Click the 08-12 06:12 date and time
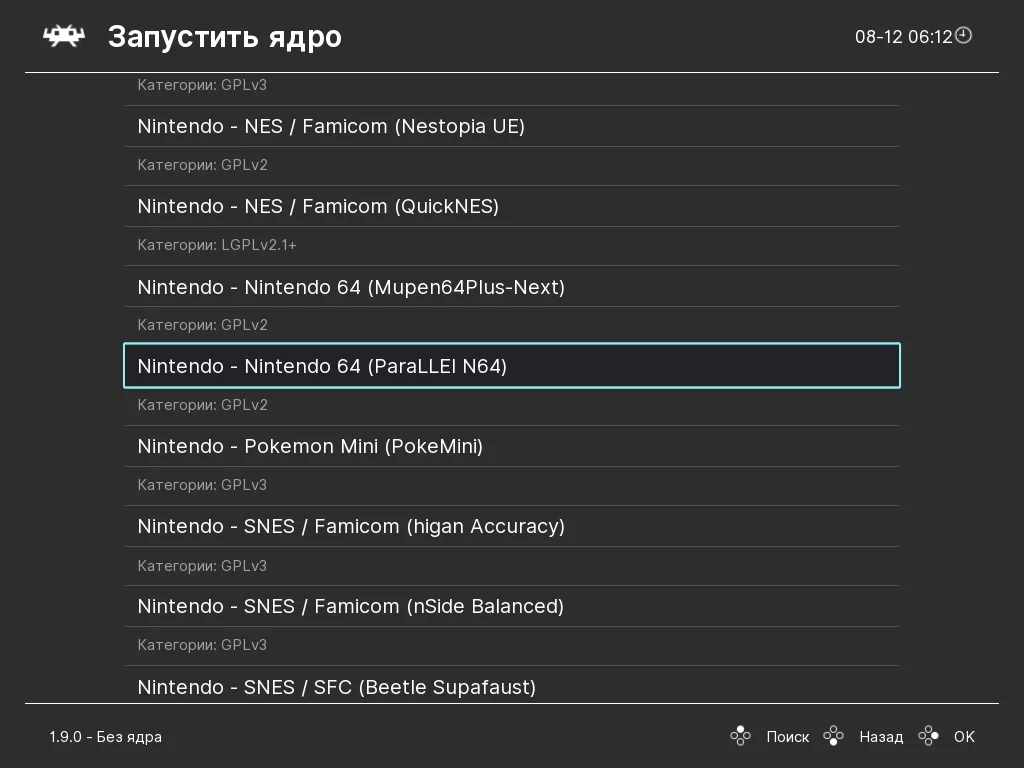The height and width of the screenshot is (768, 1024). 903,37
